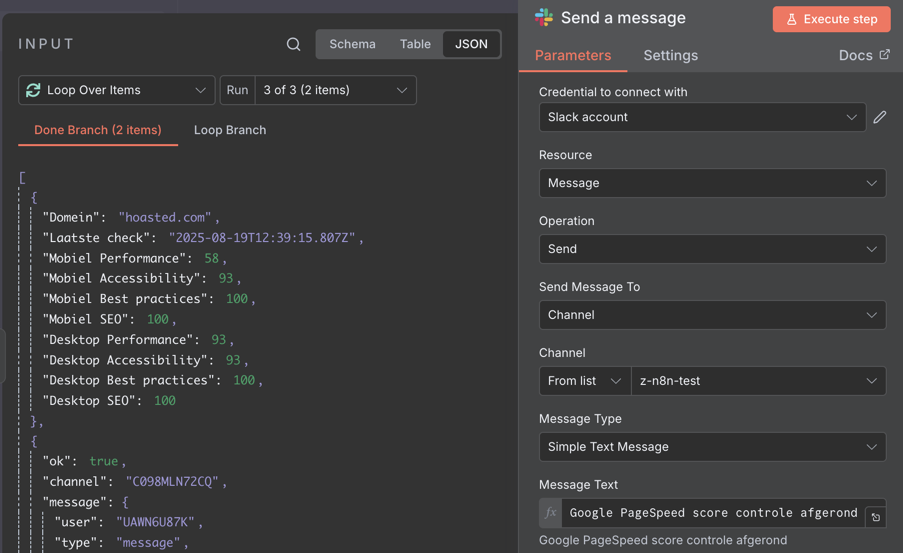Click the Message Text preview below the field

pyautogui.click(x=663, y=540)
